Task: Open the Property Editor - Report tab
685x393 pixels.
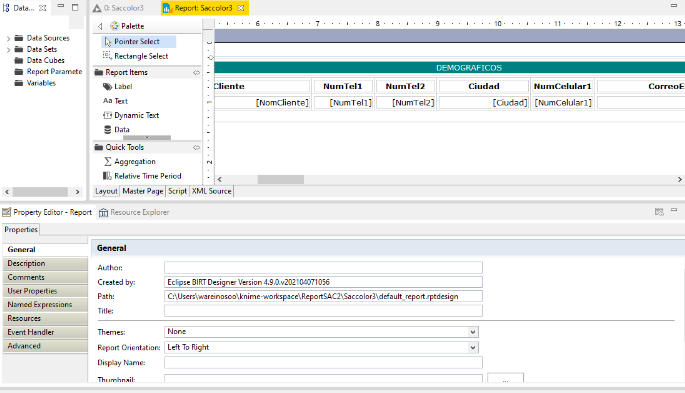Action: (x=47, y=212)
